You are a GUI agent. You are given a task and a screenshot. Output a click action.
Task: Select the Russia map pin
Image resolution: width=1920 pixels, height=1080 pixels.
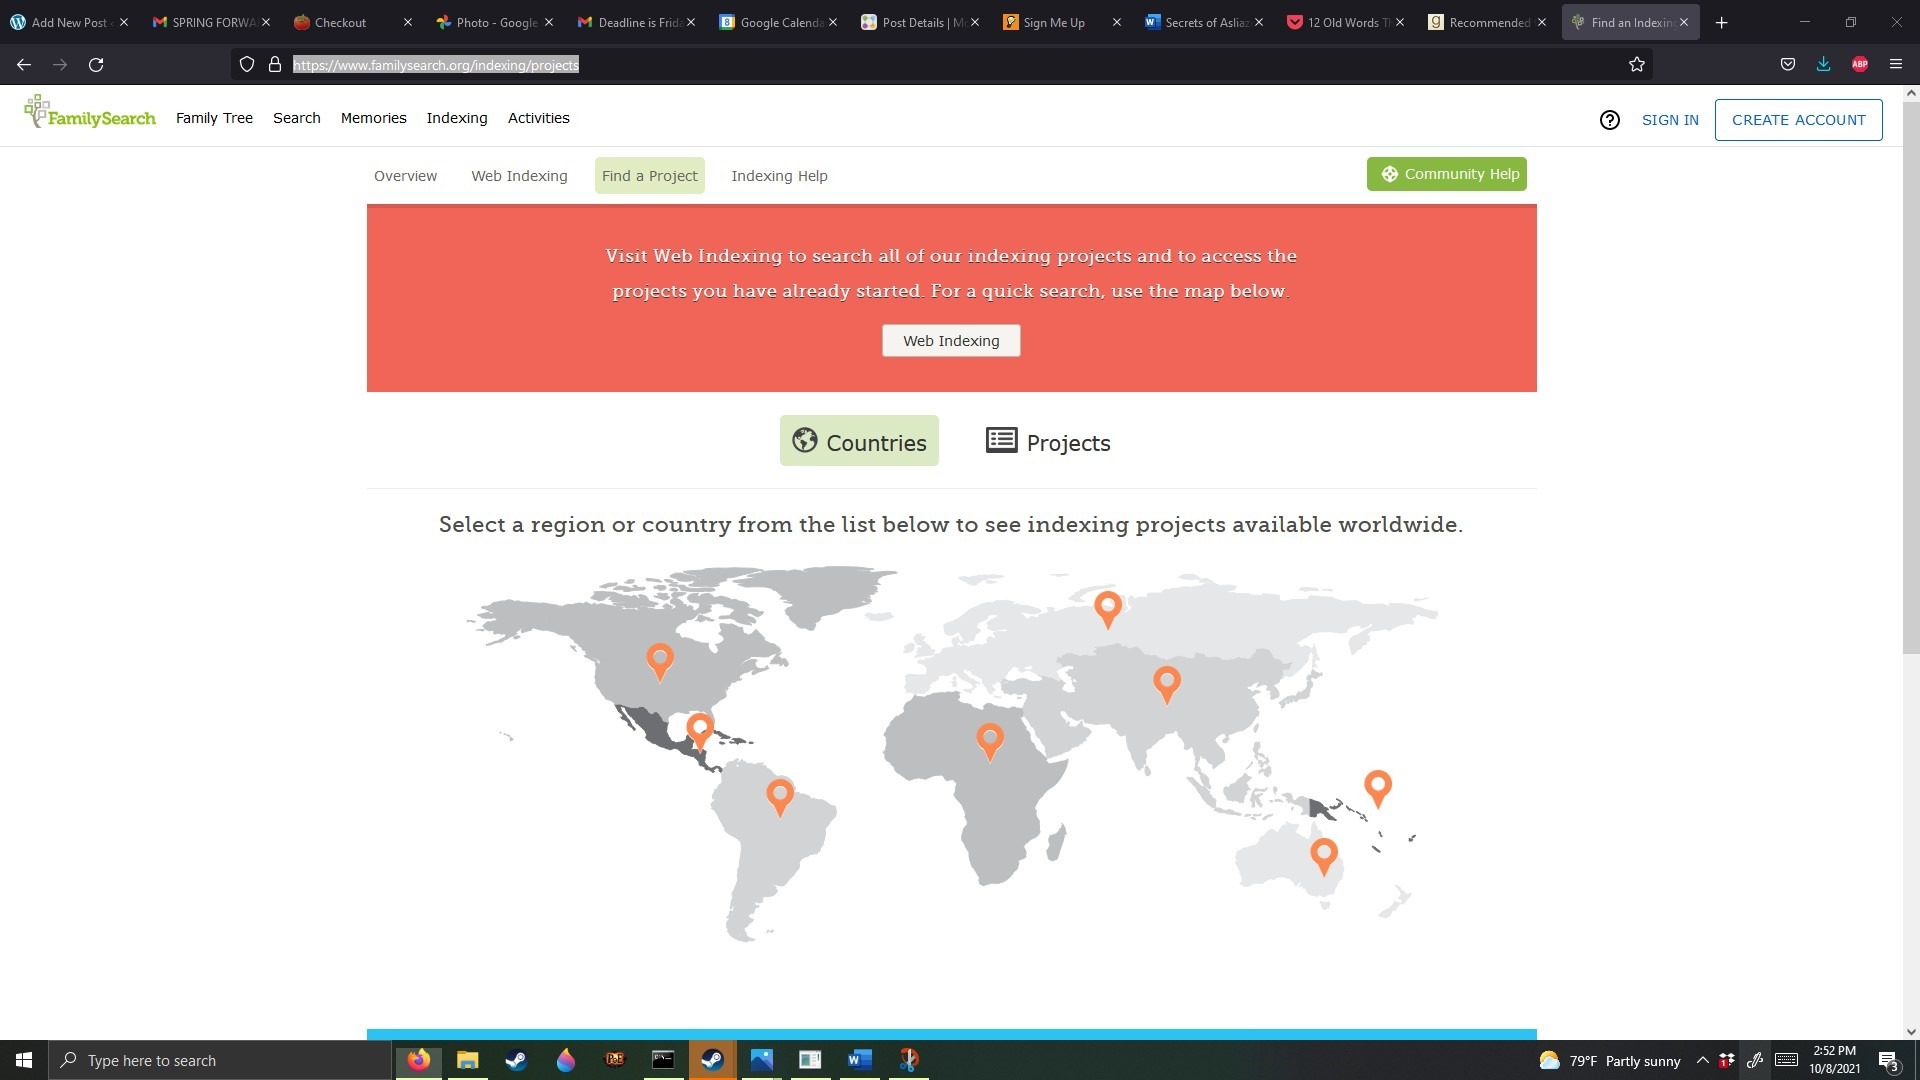1107,608
